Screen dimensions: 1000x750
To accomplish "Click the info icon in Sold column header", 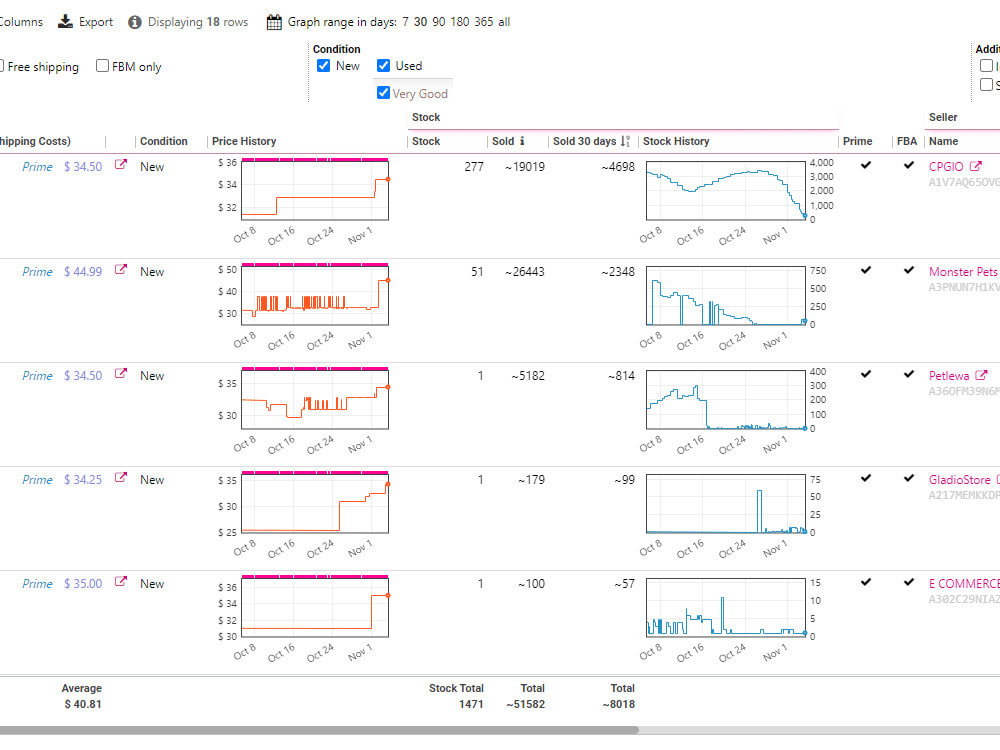I will 522,141.
